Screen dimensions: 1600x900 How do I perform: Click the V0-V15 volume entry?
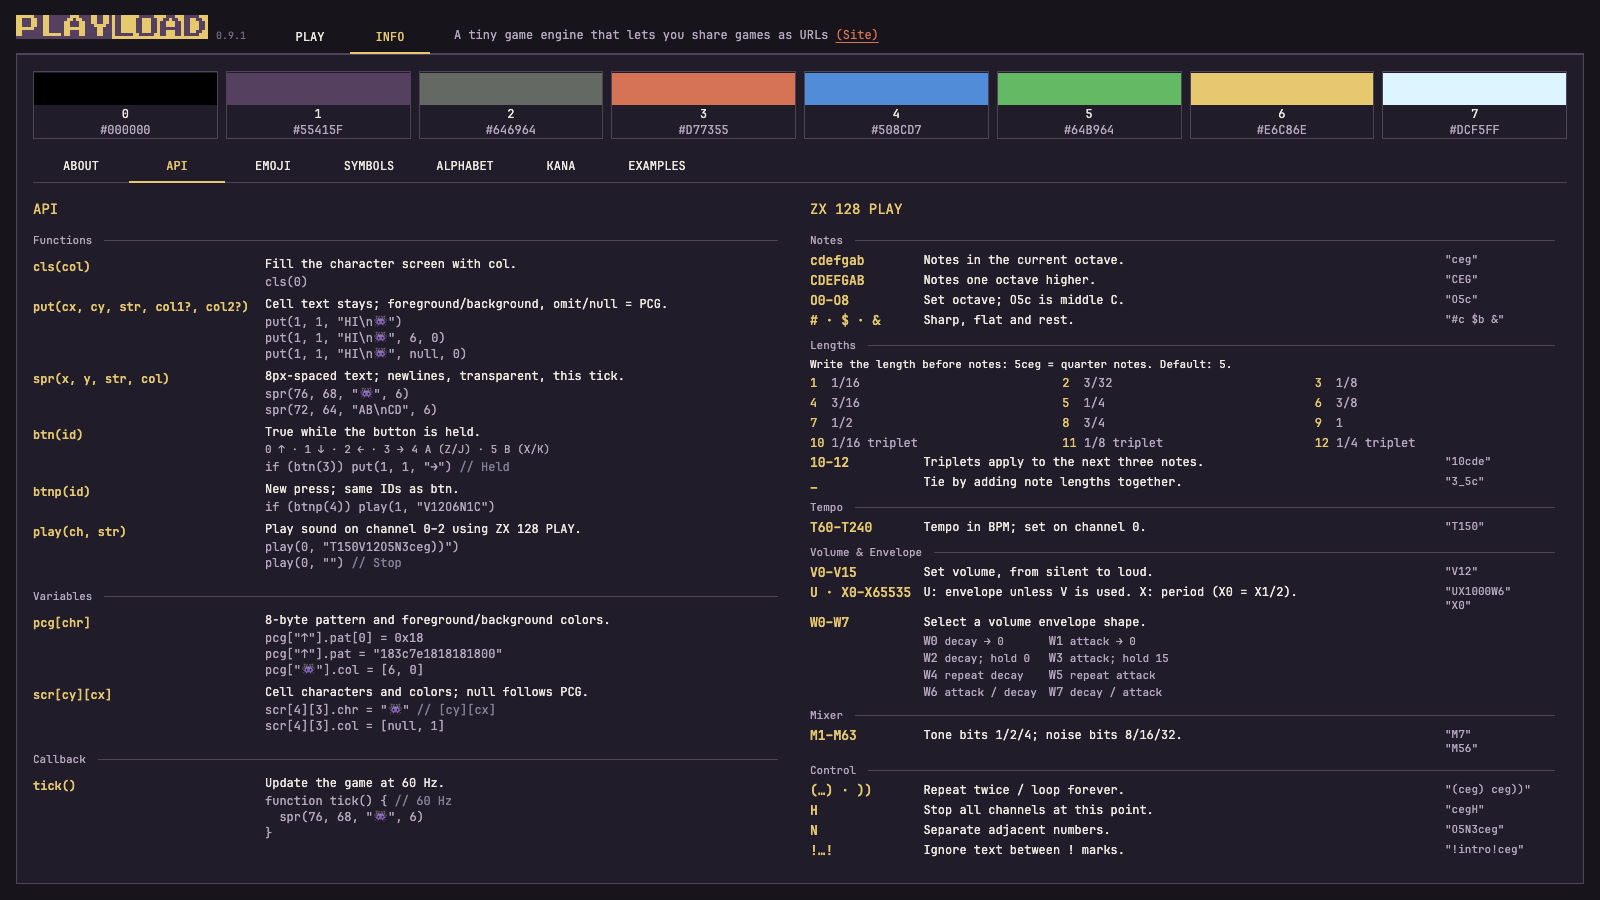[833, 573]
